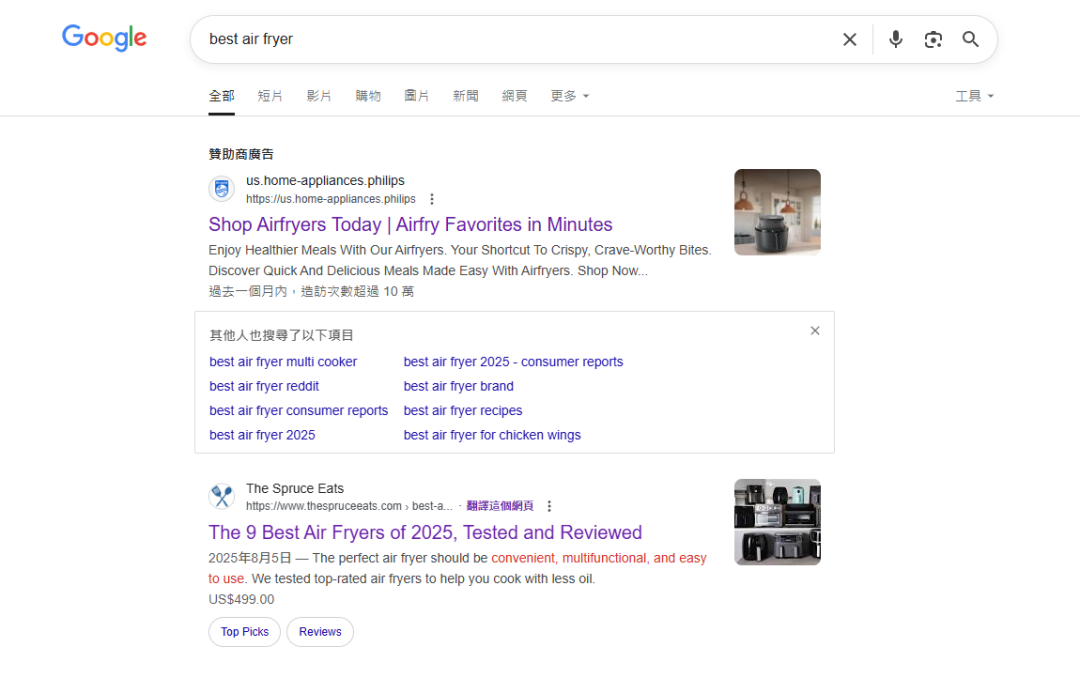Click the Shop Airfryers Today ad headline
Viewport: 1080px width, 678px height.
pos(410,224)
